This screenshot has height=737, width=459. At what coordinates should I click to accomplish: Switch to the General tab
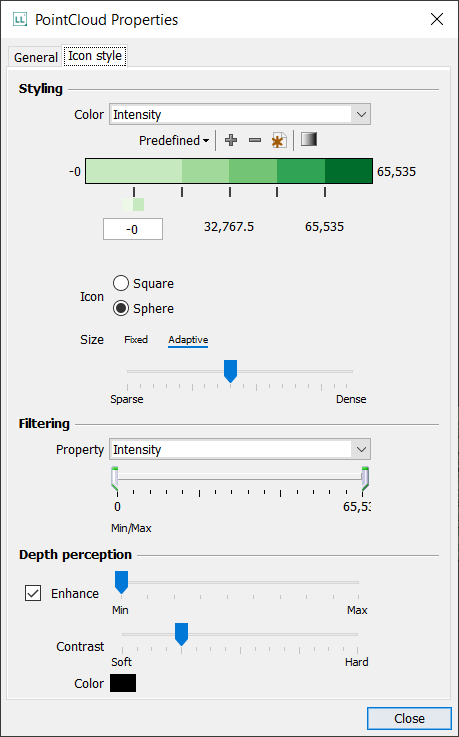35,57
